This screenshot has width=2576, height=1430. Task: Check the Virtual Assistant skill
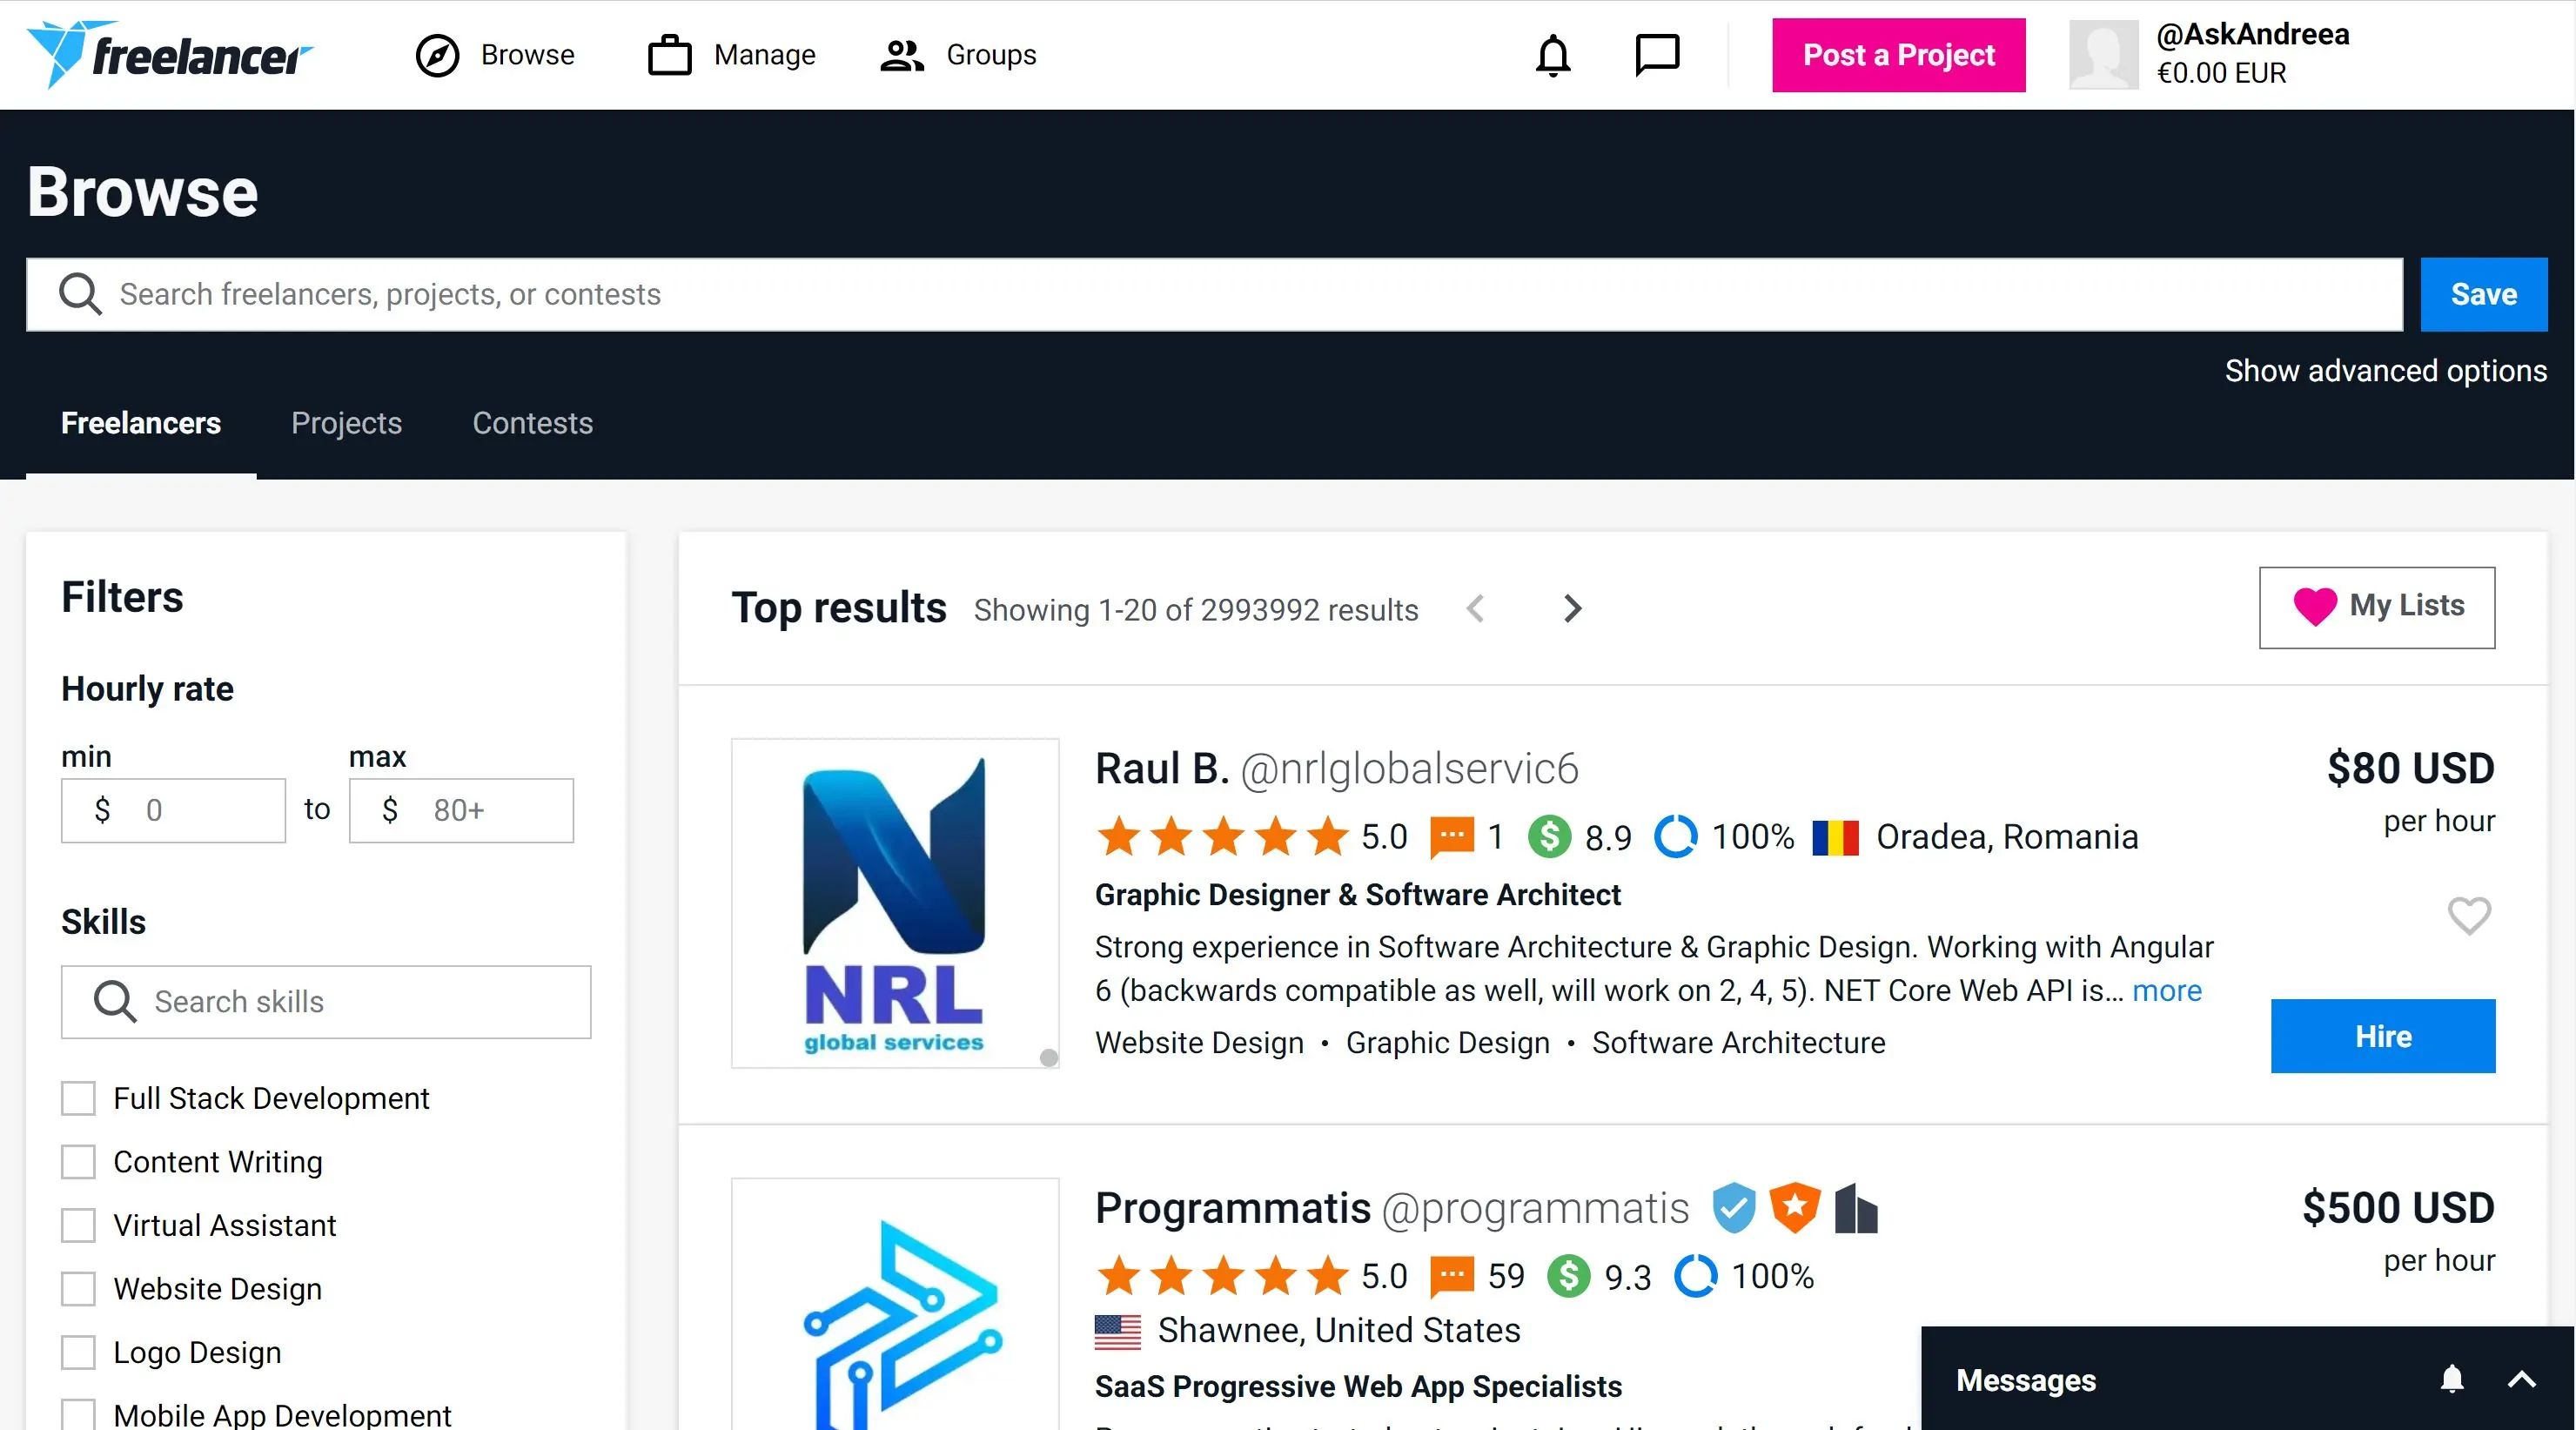point(78,1225)
